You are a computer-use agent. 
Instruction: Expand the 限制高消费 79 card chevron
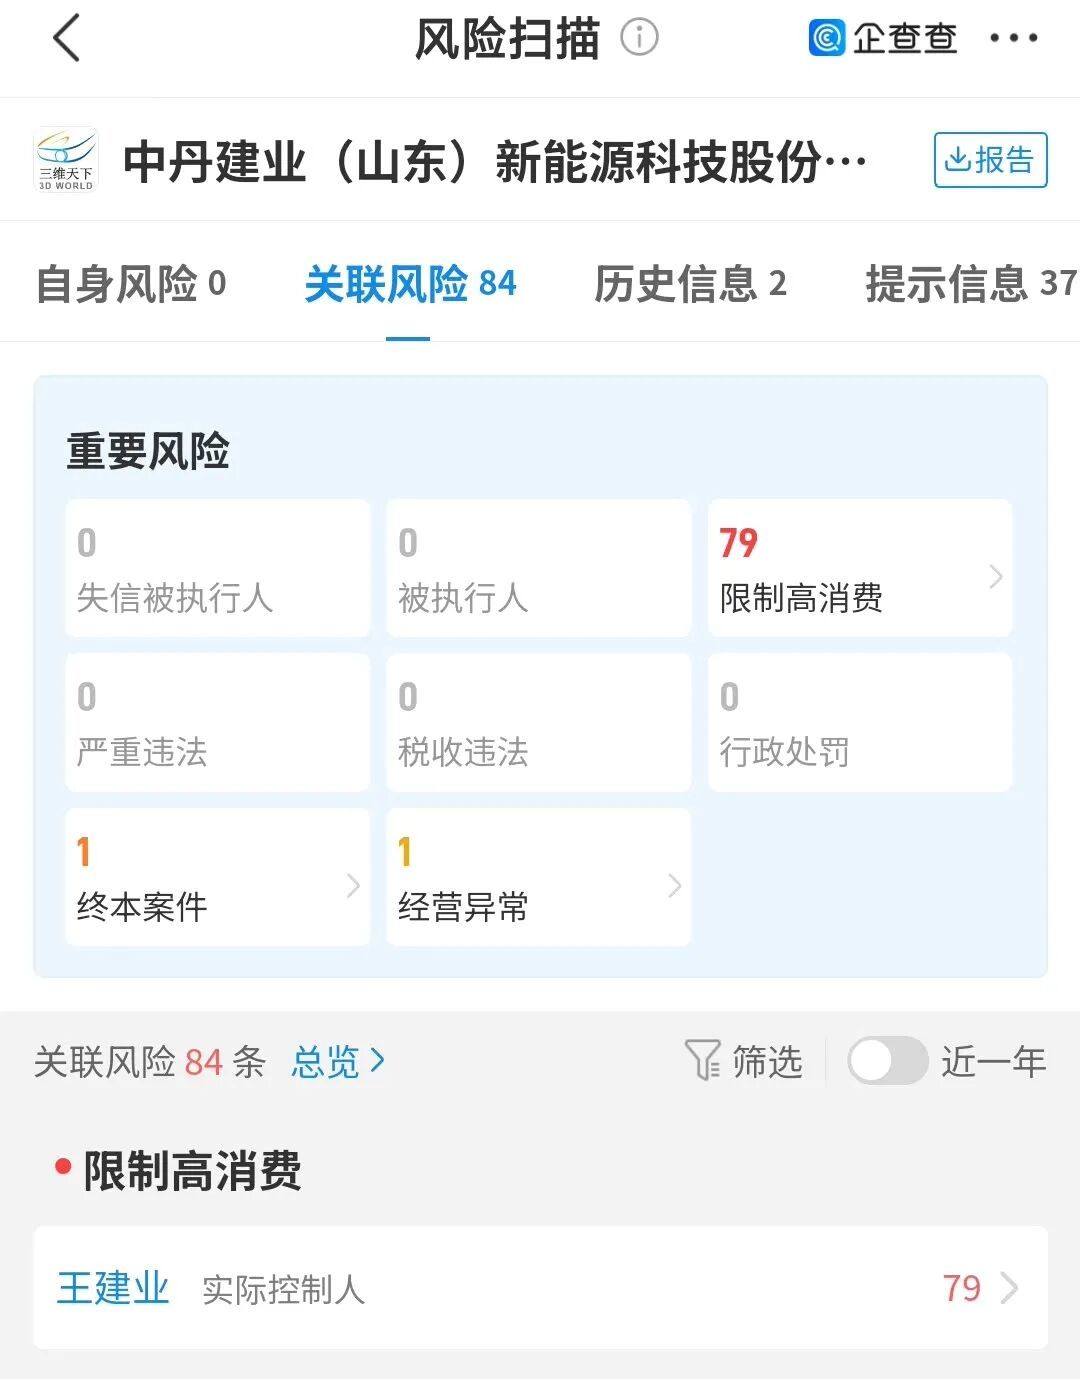995,576
